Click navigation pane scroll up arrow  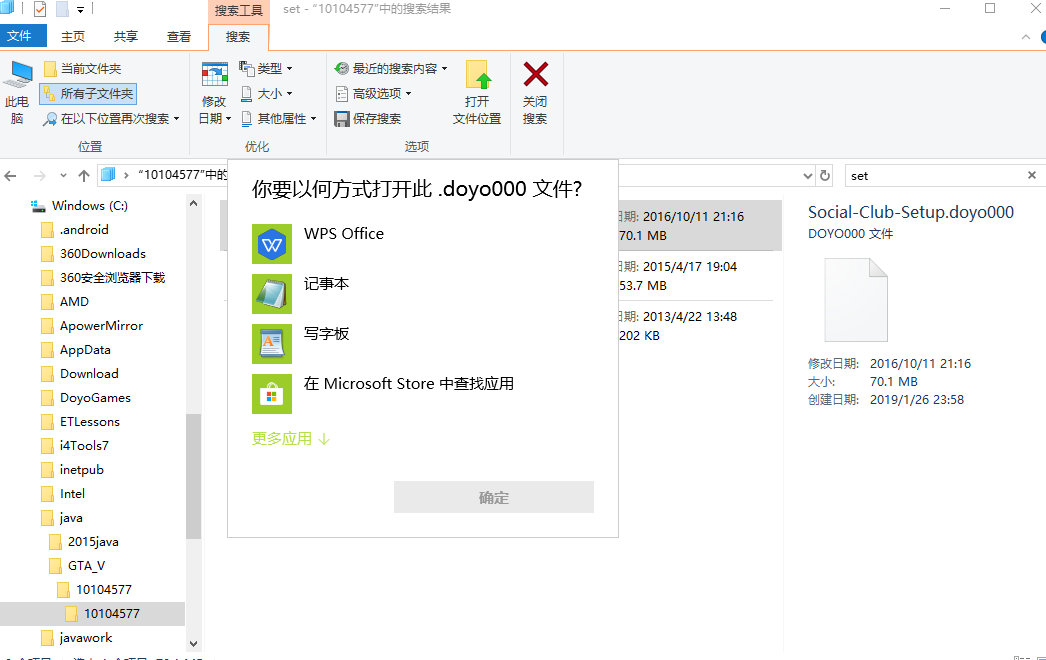click(193, 204)
